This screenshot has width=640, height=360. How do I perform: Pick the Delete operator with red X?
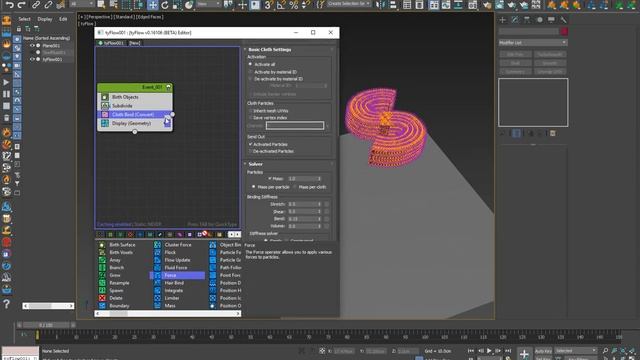click(116, 298)
